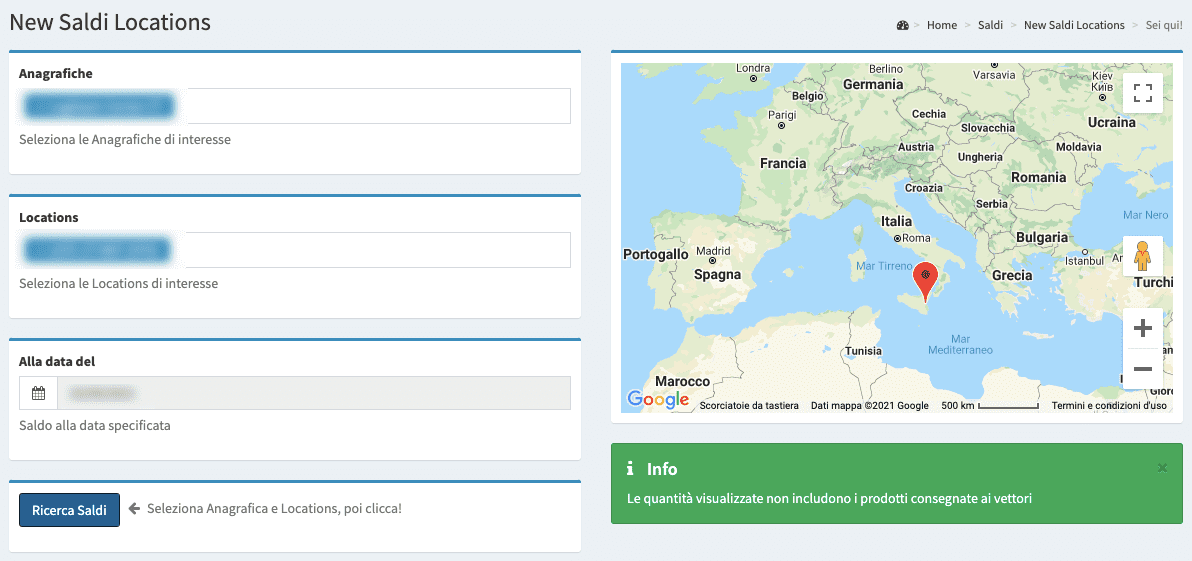1192x561 pixels.
Task: Open Saldi in the breadcrumb
Action: [x=990, y=25]
